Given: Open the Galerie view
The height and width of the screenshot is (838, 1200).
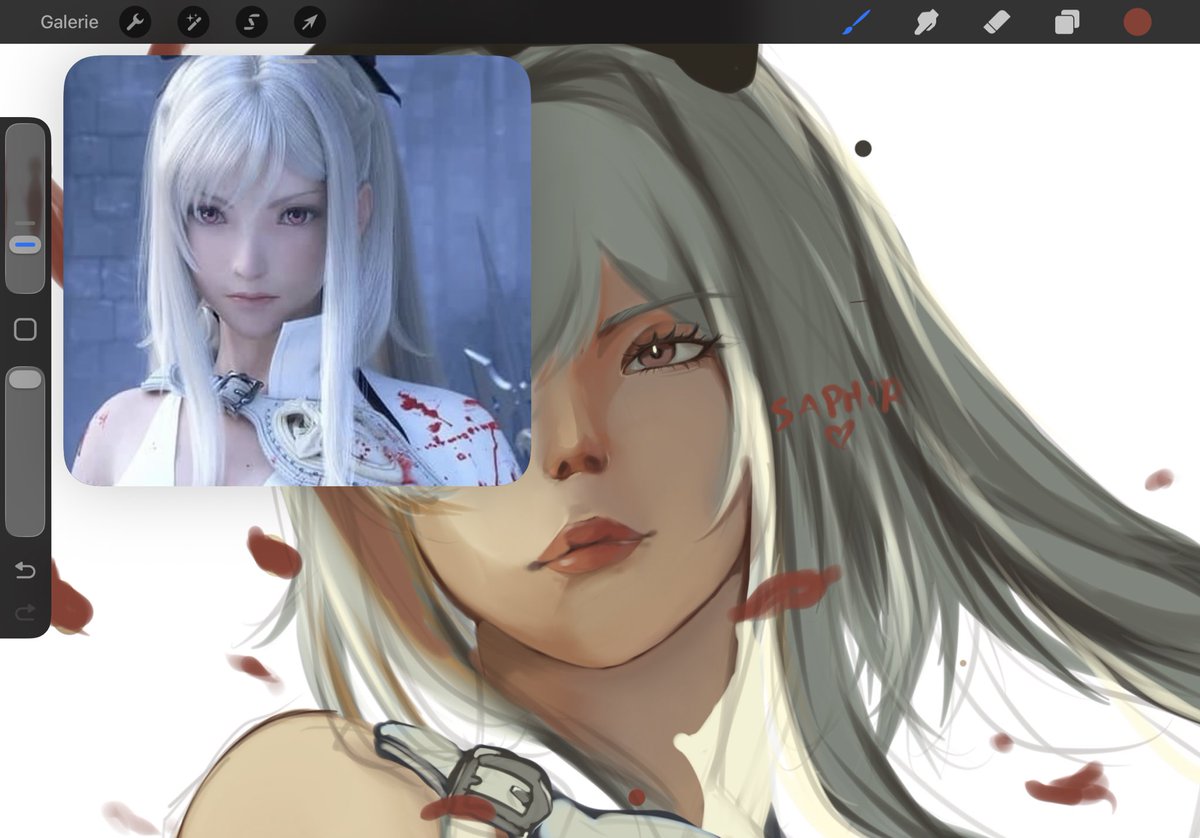Looking at the screenshot, I should [x=69, y=22].
